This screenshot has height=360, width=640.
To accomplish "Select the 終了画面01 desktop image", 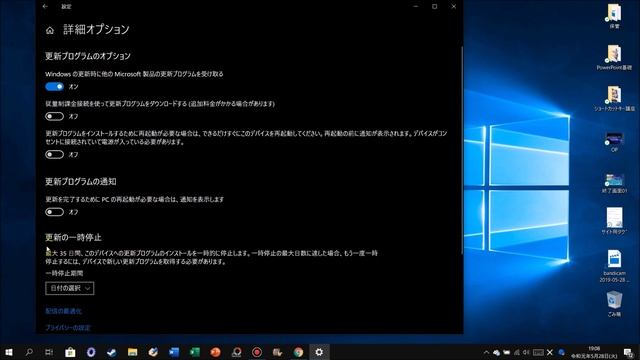I will (614, 183).
